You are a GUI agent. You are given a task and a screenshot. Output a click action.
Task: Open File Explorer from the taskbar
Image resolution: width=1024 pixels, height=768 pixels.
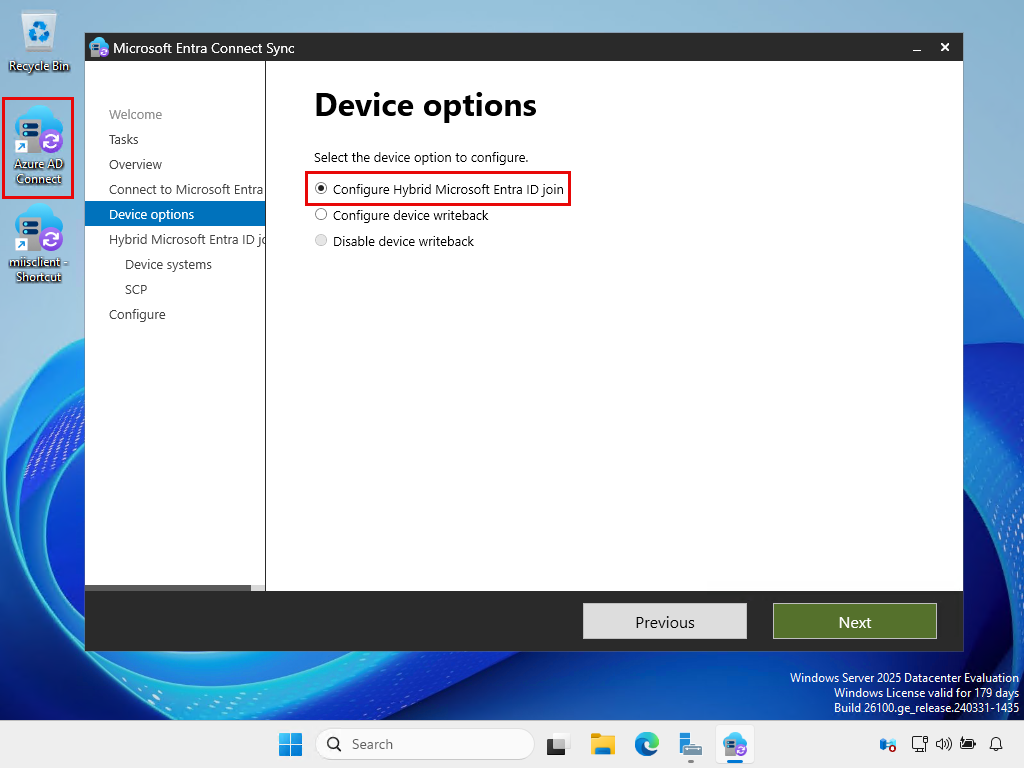[602, 744]
